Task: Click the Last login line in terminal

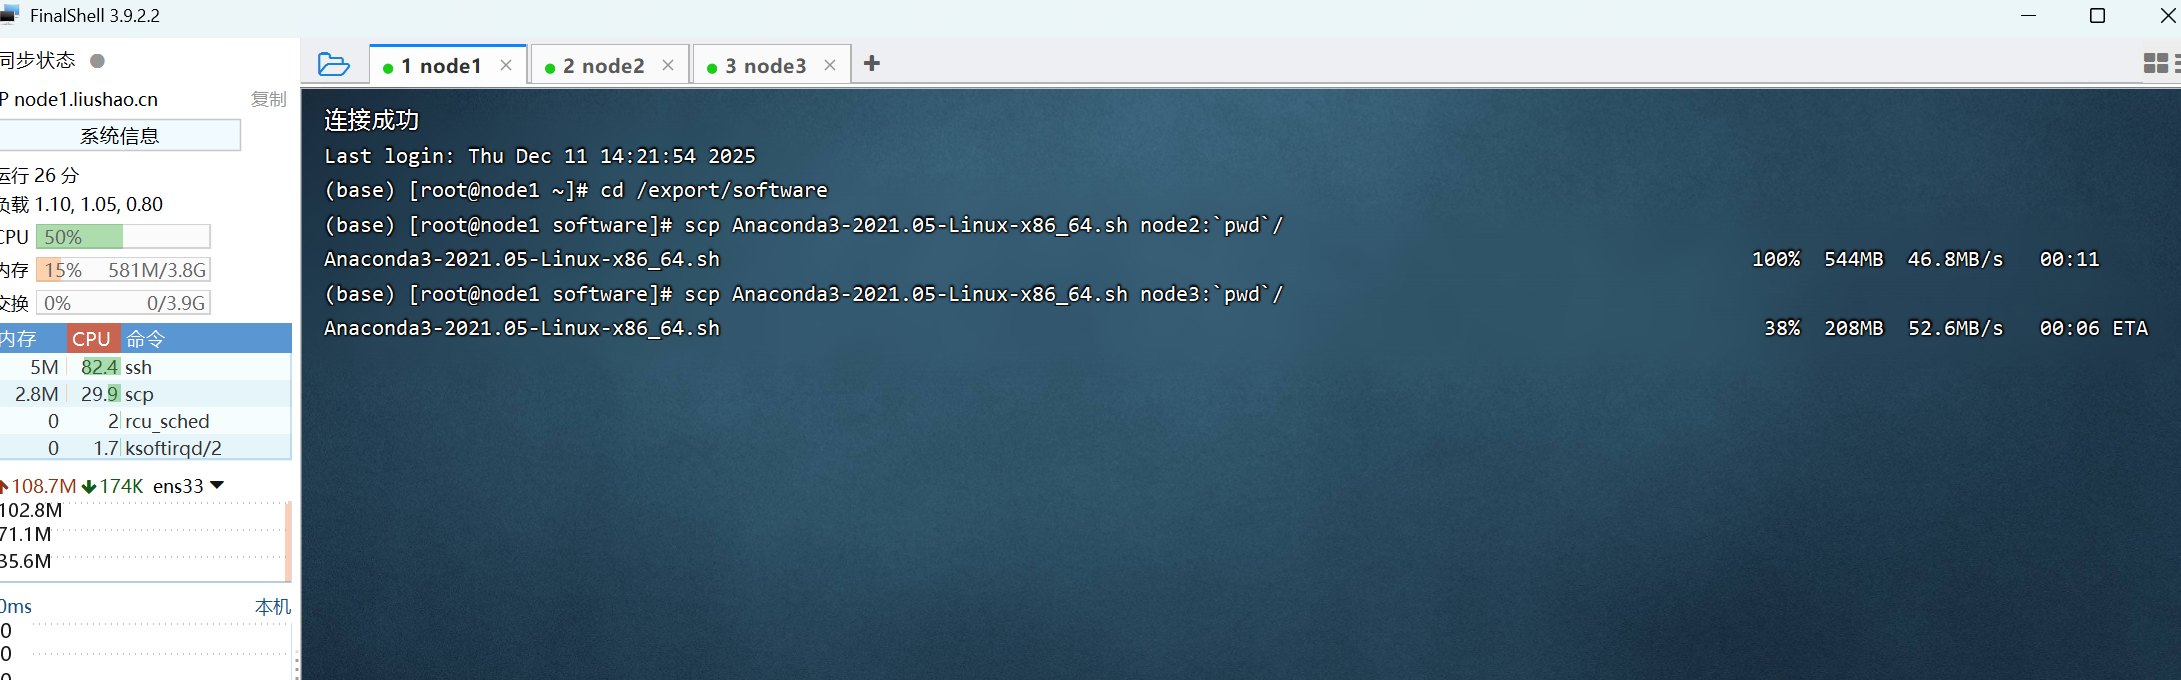Action: tap(540, 156)
